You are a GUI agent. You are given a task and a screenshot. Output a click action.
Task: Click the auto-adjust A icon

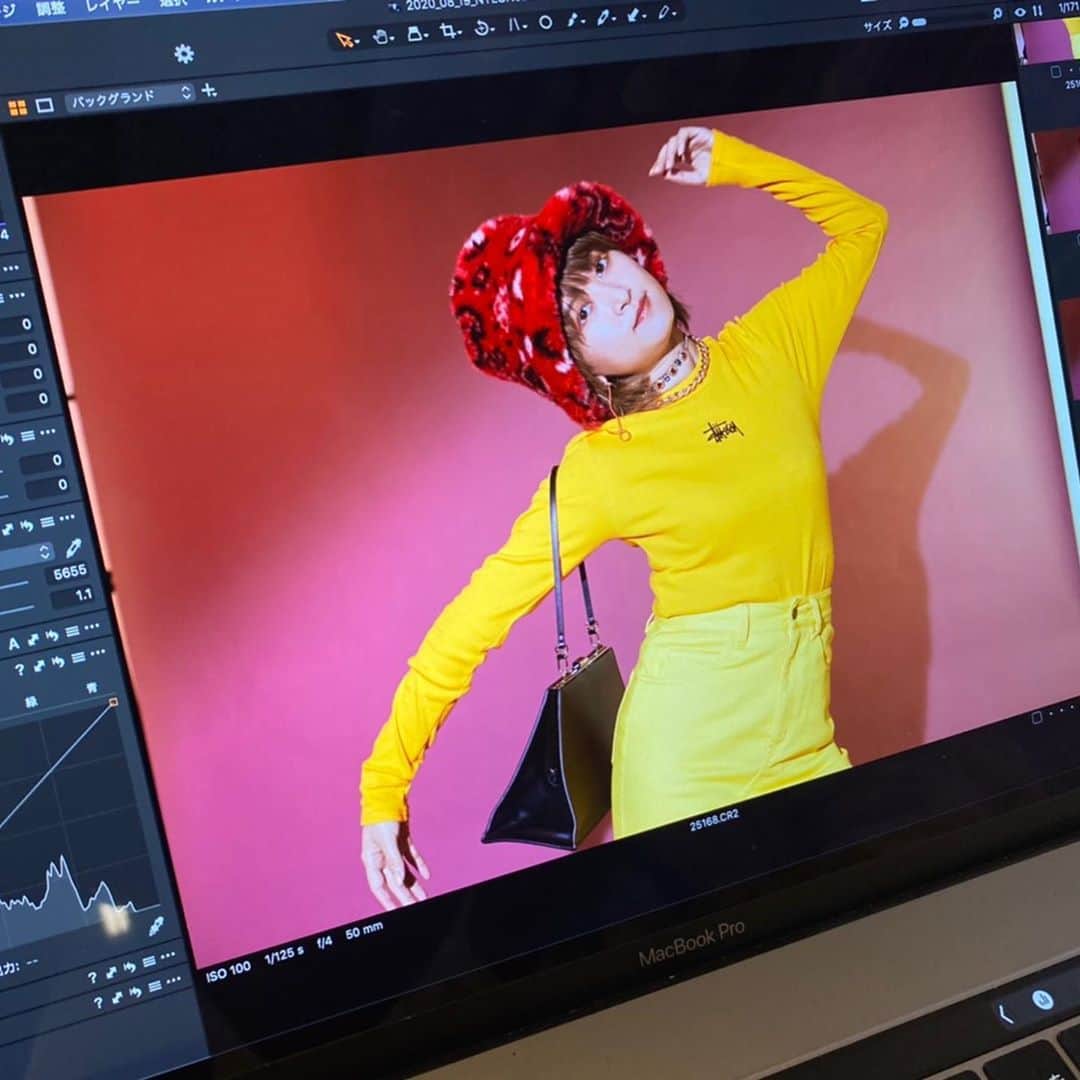13,645
